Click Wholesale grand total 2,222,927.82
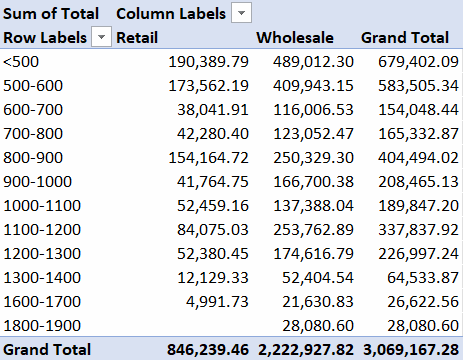The image size is (463, 360). pos(306,350)
